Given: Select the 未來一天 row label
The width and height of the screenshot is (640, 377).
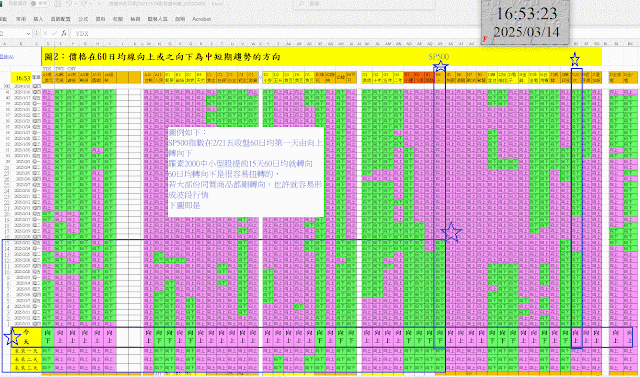Looking at the screenshot, I should 27,351.
